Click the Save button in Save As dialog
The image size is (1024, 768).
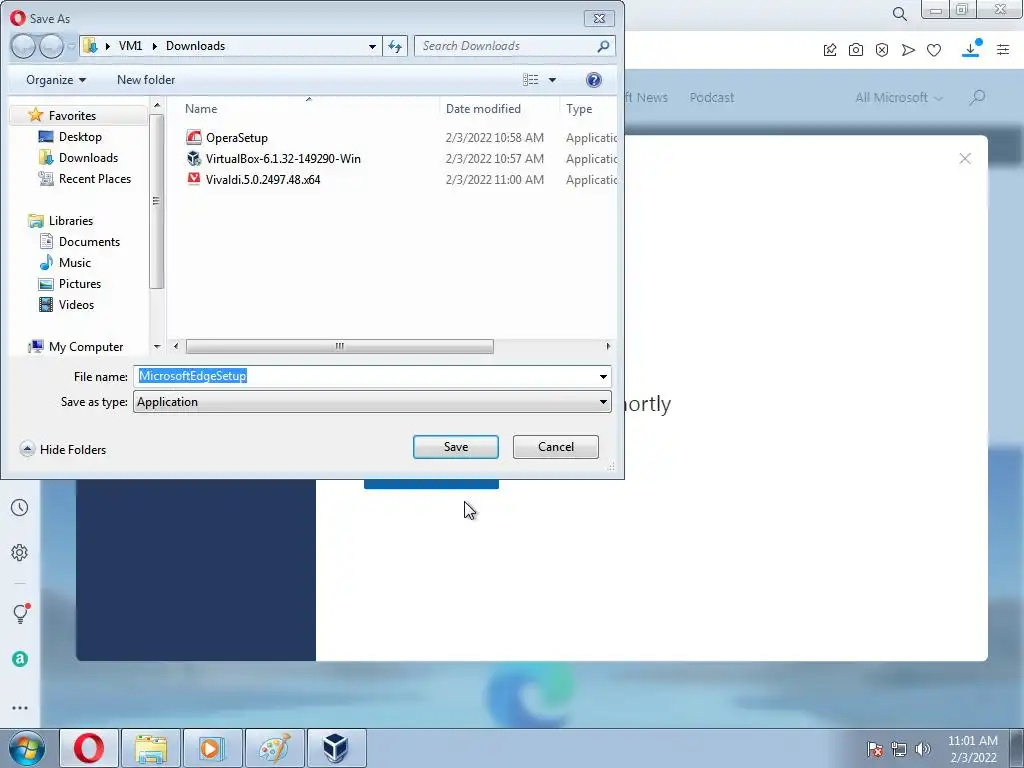(455, 447)
